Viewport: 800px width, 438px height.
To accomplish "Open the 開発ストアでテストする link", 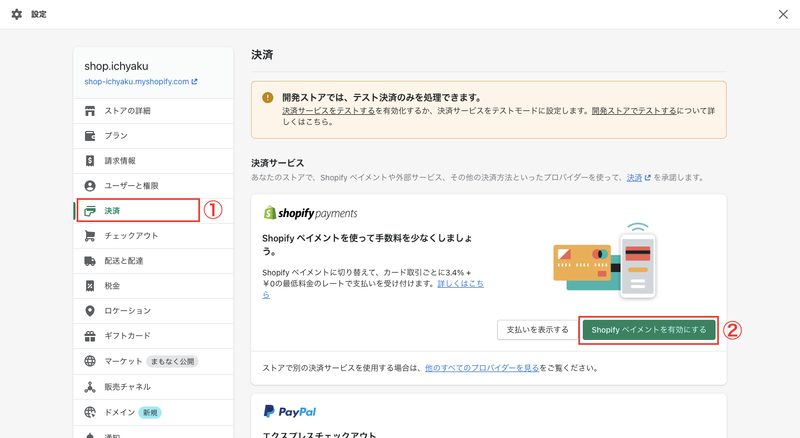I will click(x=634, y=111).
